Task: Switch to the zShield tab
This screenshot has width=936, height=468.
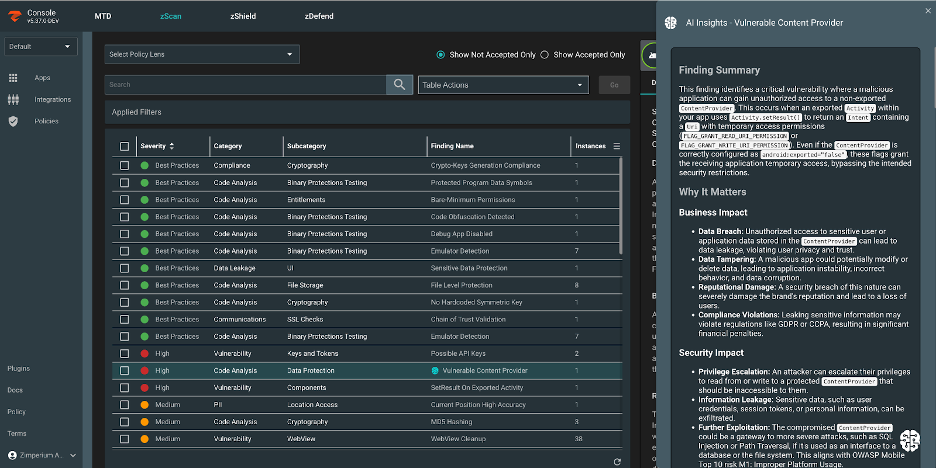Action: point(243,17)
